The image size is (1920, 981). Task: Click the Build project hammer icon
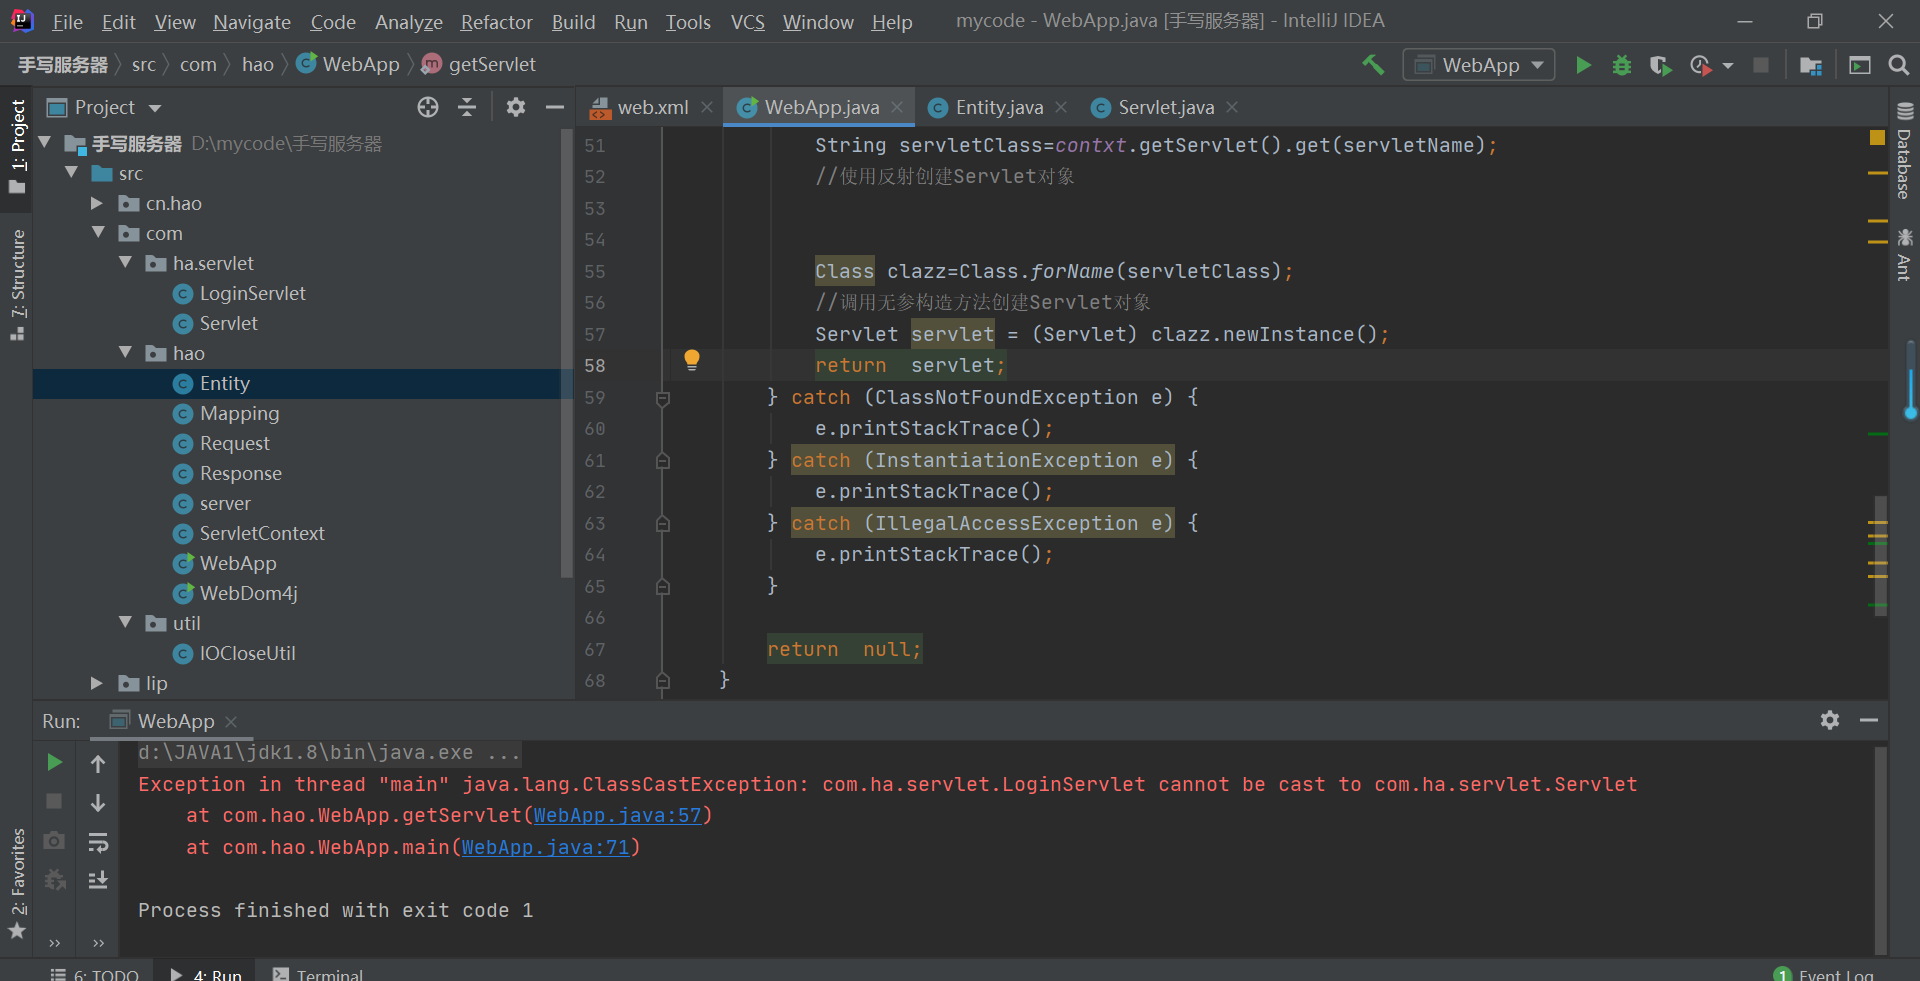(x=1373, y=65)
